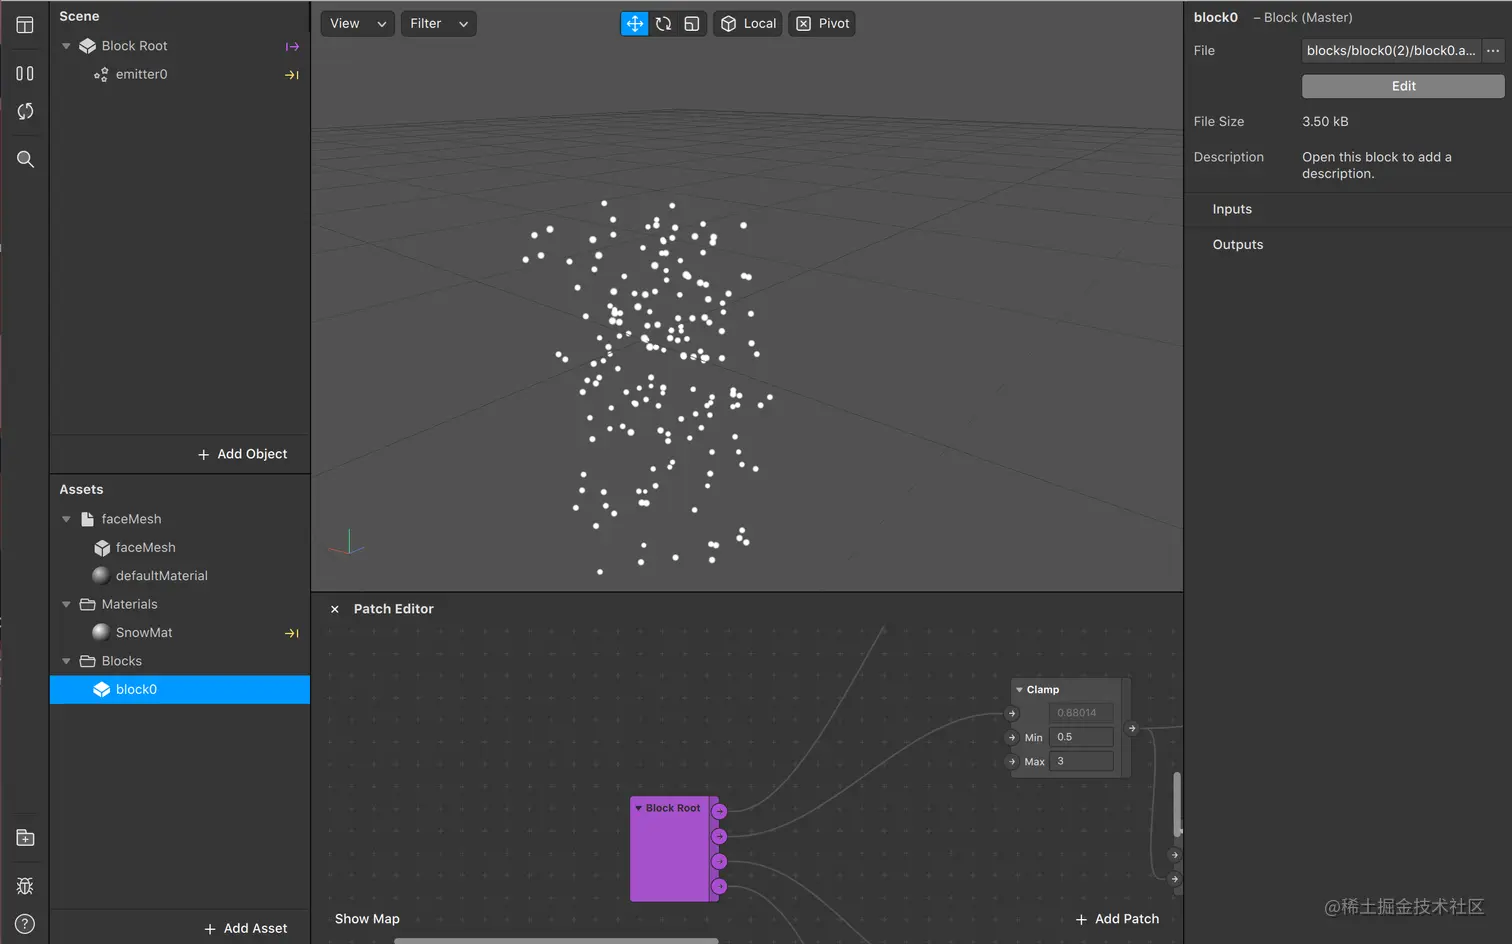Close the Patch Editor panel

(x=335, y=609)
